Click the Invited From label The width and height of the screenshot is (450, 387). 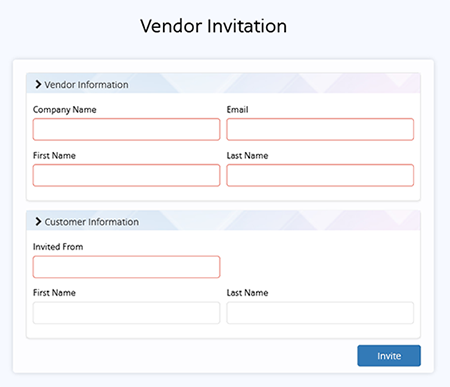click(x=58, y=247)
